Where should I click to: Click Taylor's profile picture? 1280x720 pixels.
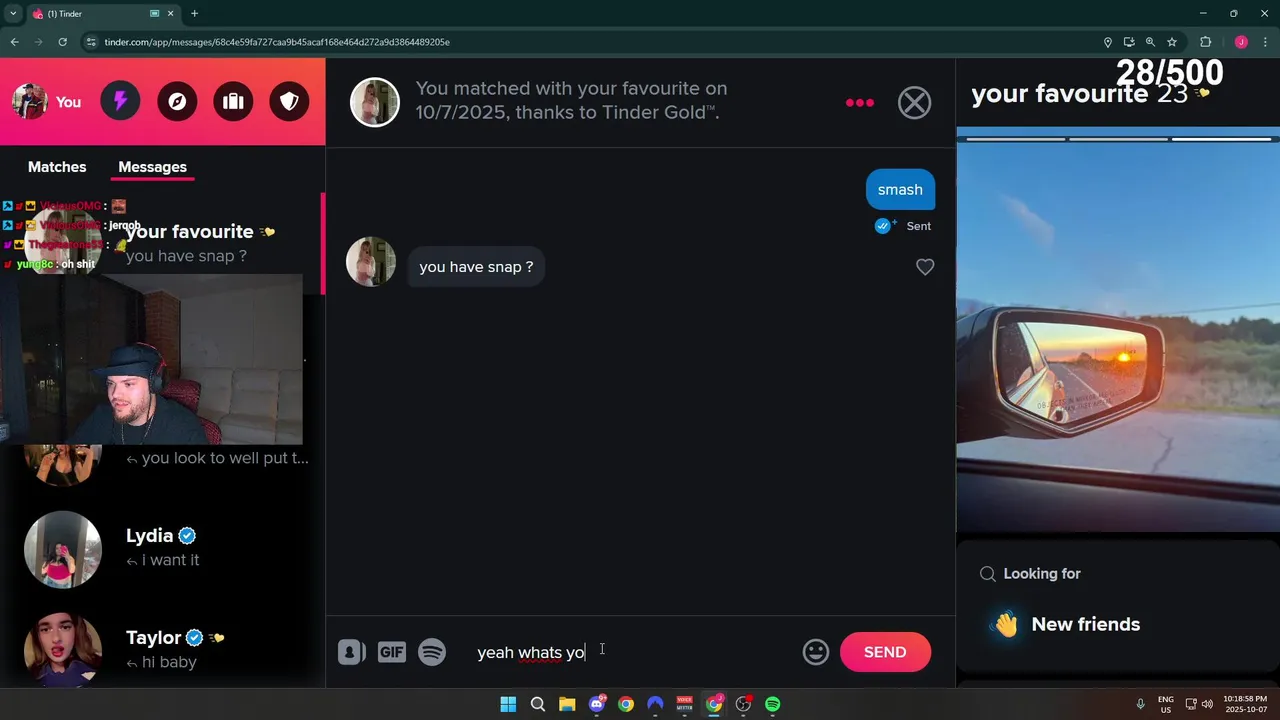coord(63,650)
